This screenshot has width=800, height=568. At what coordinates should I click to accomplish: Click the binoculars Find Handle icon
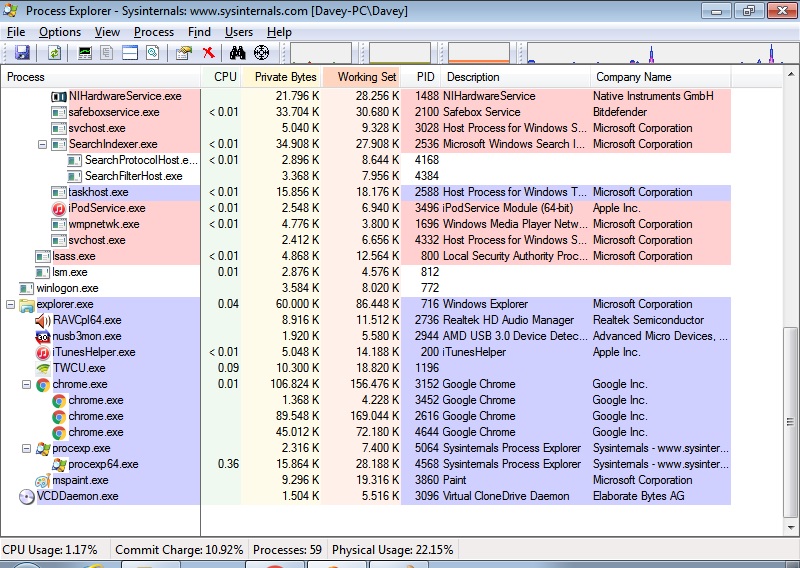[x=237, y=53]
